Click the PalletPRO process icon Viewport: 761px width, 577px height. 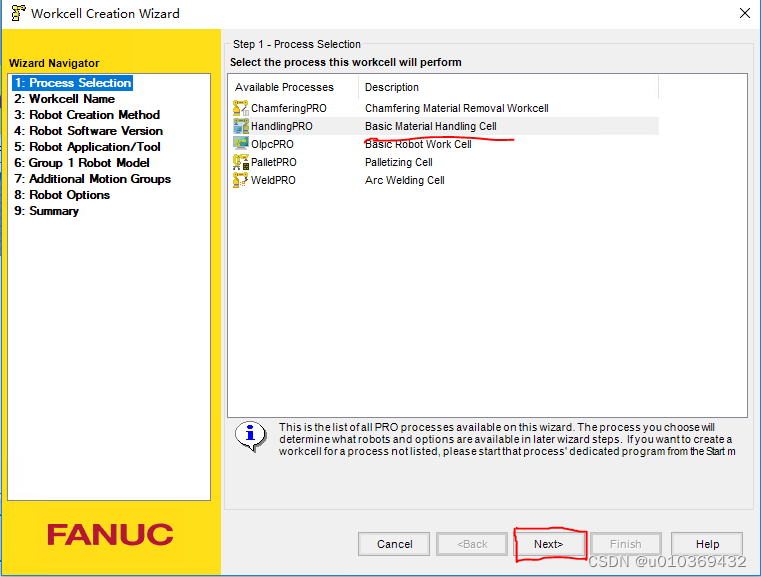click(x=240, y=162)
